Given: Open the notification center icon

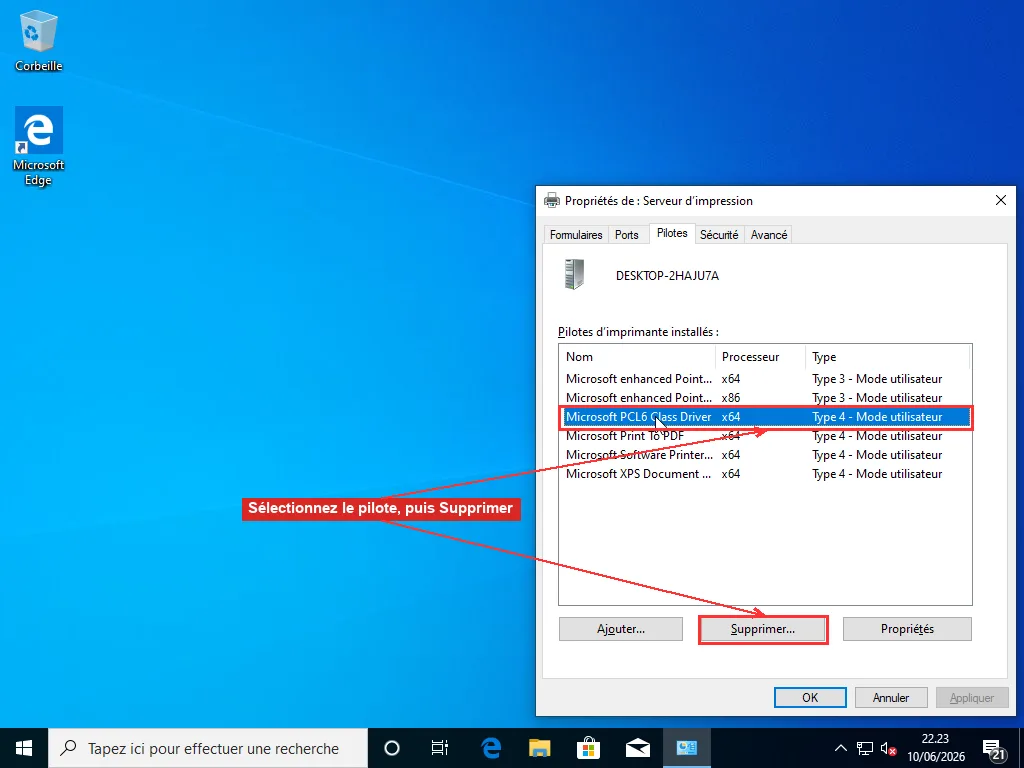Looking at the screenshot, I should (994, 748).
